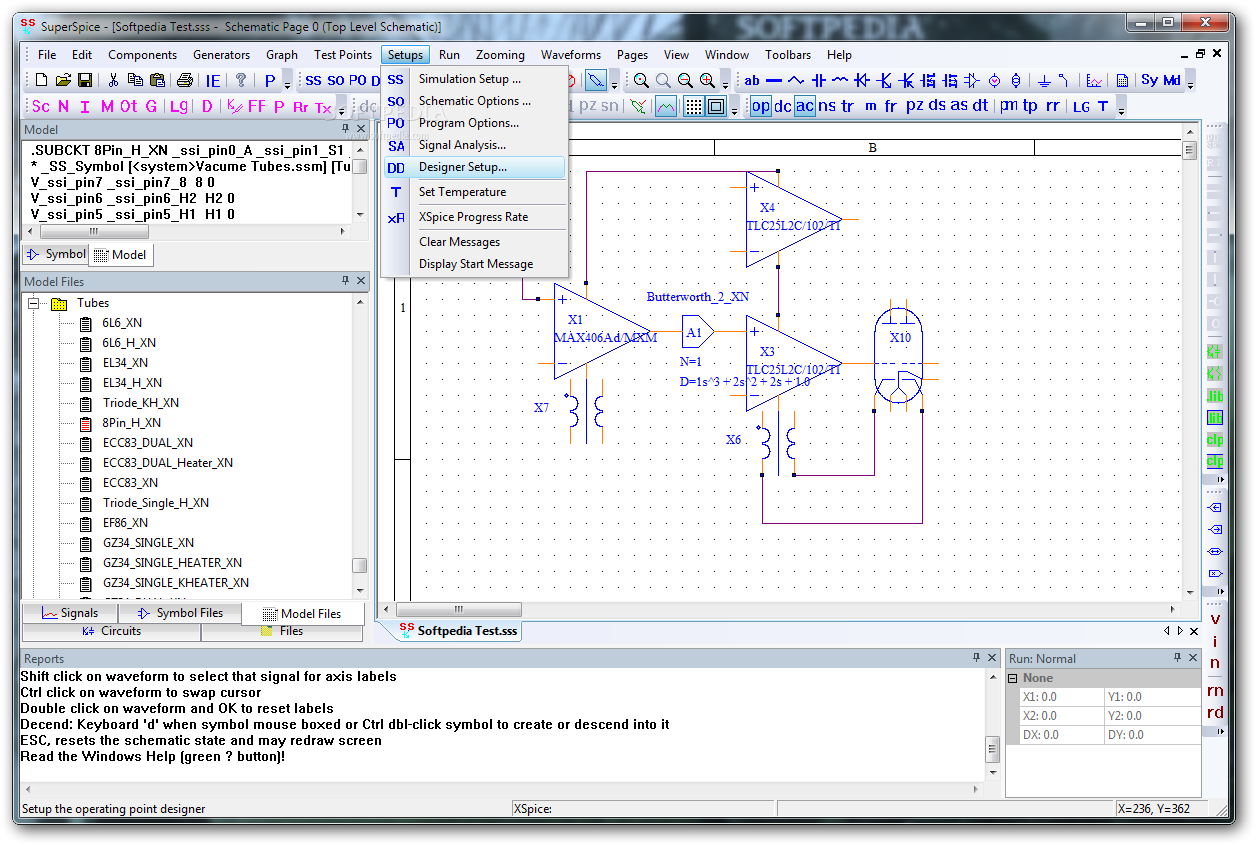Screen dimensions: 1256x845
Task: Insert text with the 'ab' tool icon
Action: pos(752,80)
